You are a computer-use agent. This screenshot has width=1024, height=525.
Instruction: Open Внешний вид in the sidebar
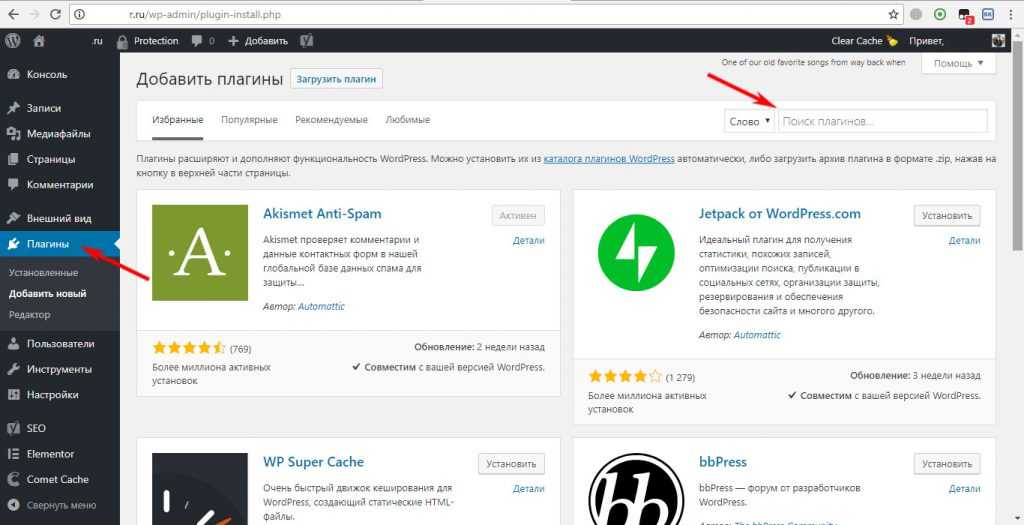point(59,218)
